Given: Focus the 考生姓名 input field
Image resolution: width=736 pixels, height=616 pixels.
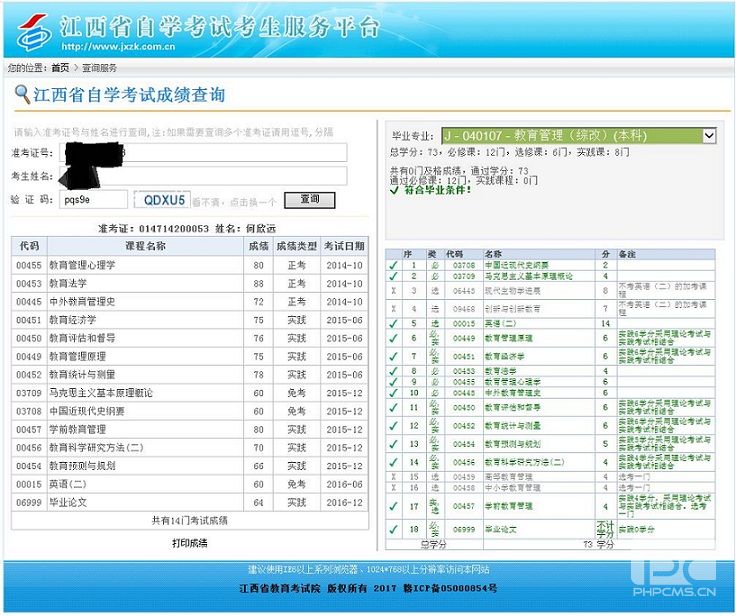Looking at the screenshot, I should point(203,176).
